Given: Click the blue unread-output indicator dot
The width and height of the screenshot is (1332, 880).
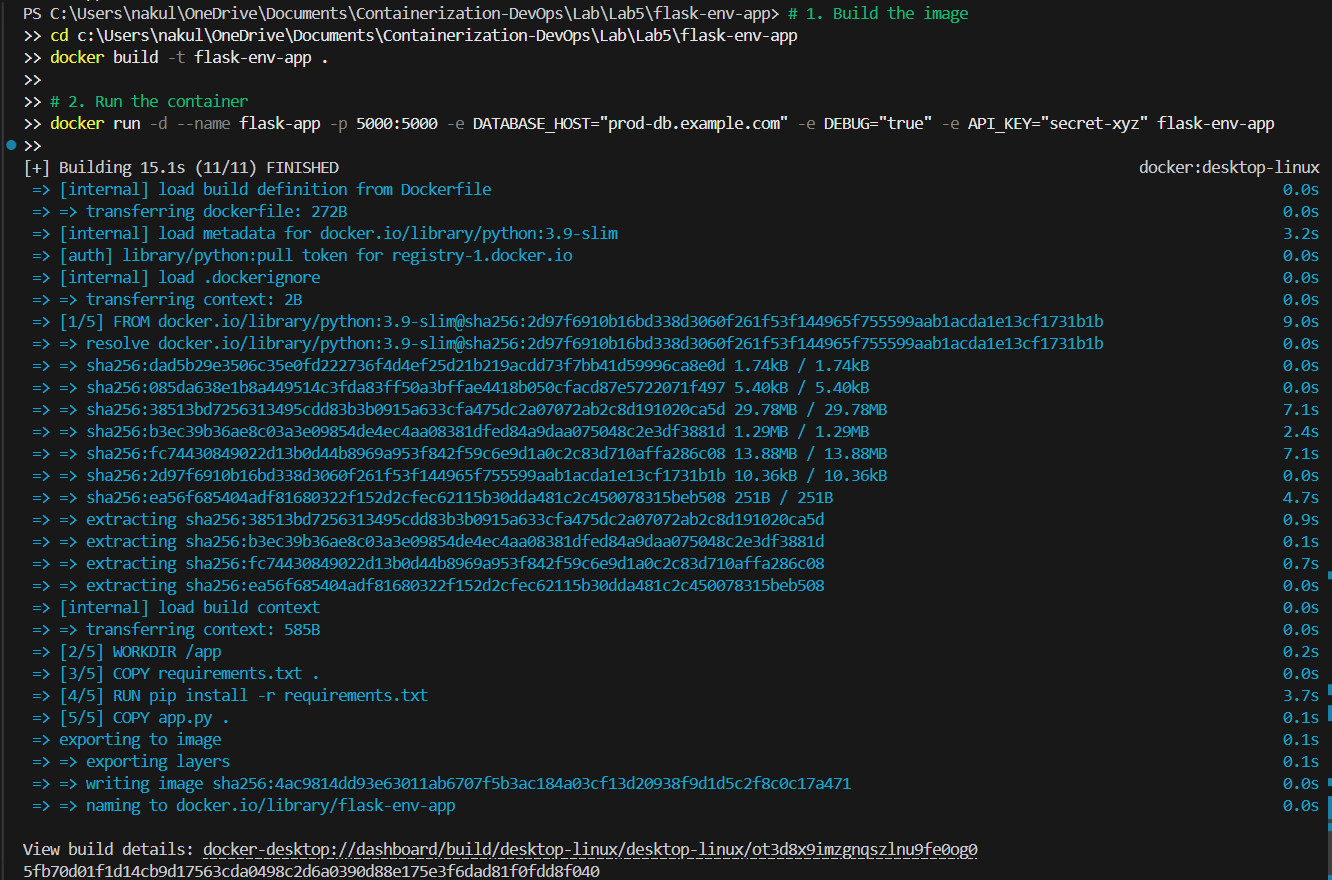Looking at the screenshot, I should pos(10,145).
